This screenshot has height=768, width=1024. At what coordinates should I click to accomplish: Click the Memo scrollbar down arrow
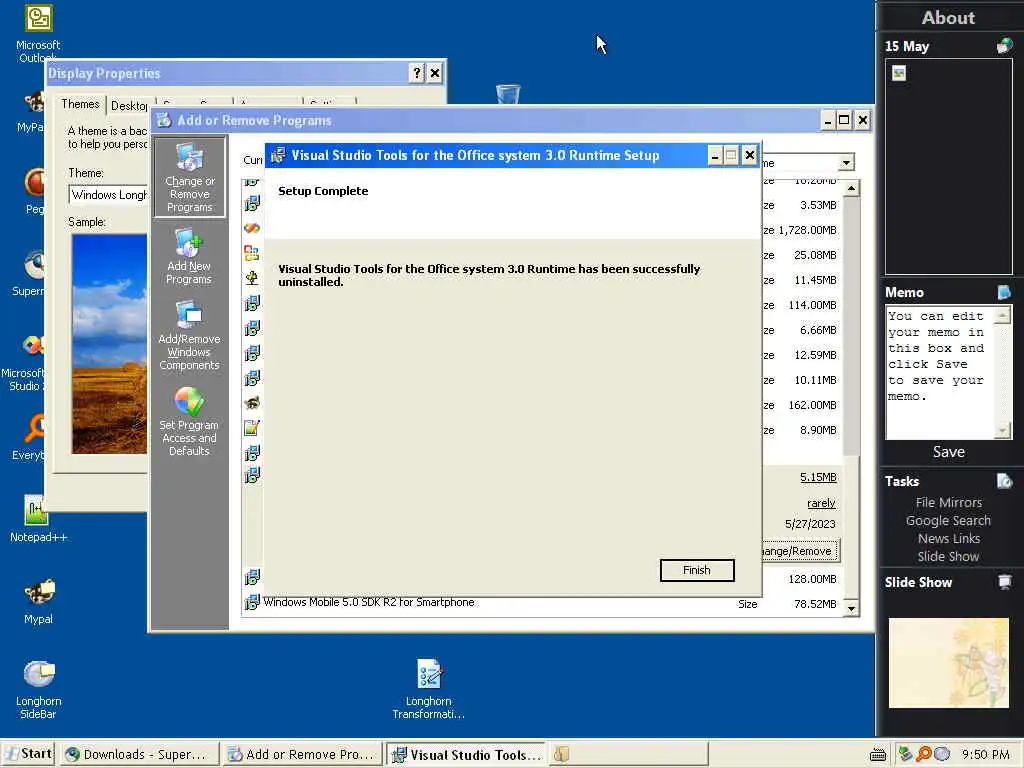click(x=1002, y=430)
